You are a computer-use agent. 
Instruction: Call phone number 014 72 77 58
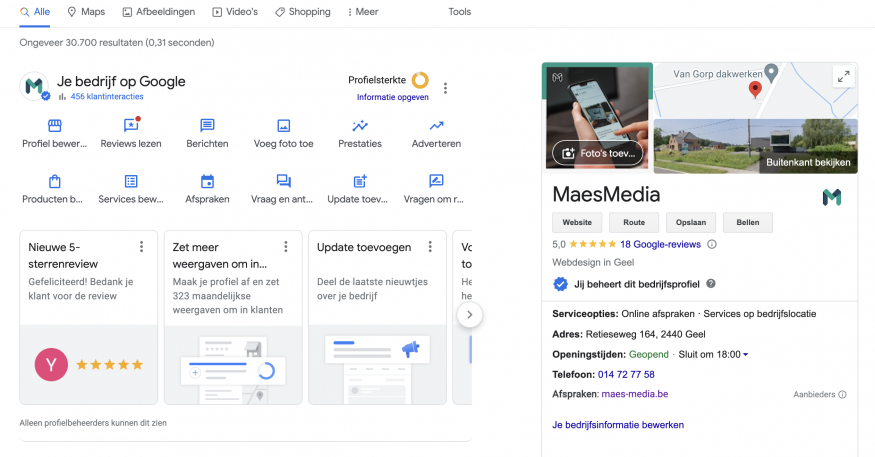626,374
